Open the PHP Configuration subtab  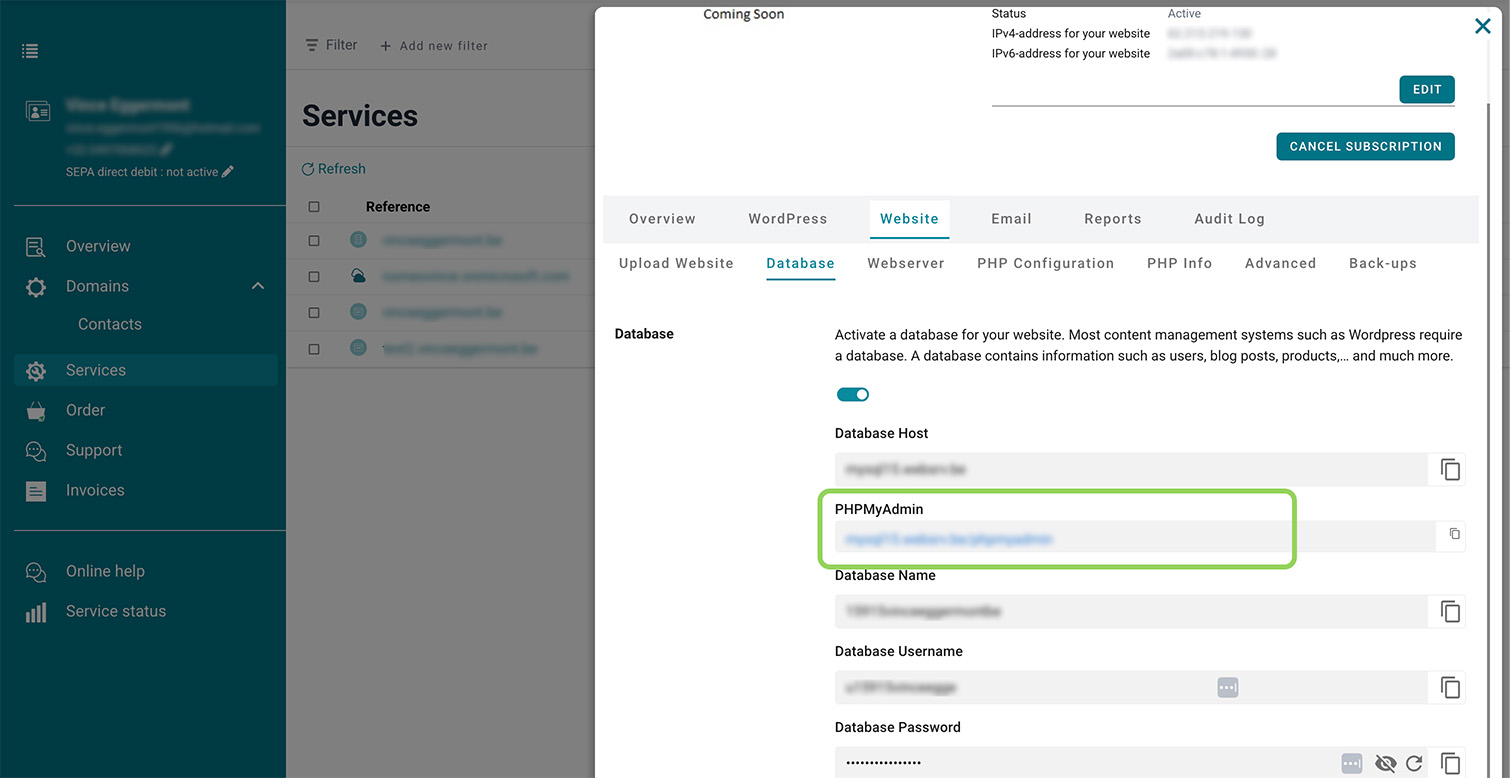[1045, 263]
